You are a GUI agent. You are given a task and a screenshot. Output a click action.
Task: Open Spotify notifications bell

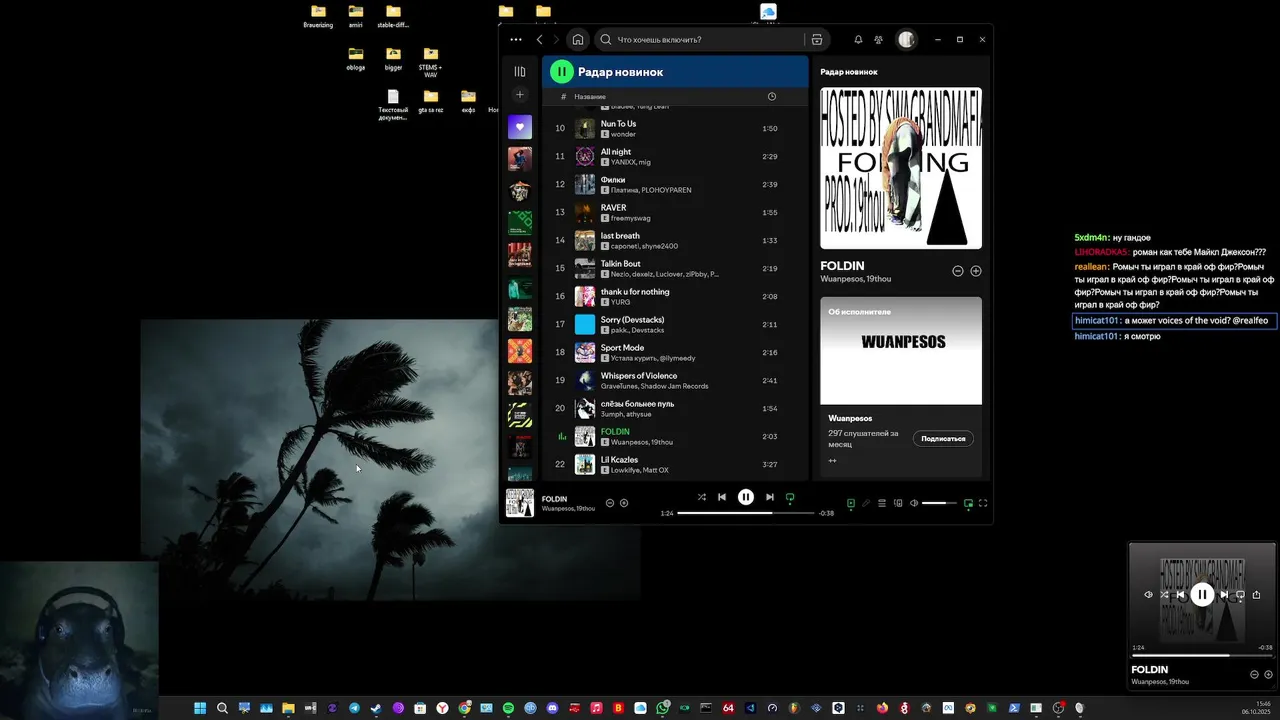coord(858,40)
